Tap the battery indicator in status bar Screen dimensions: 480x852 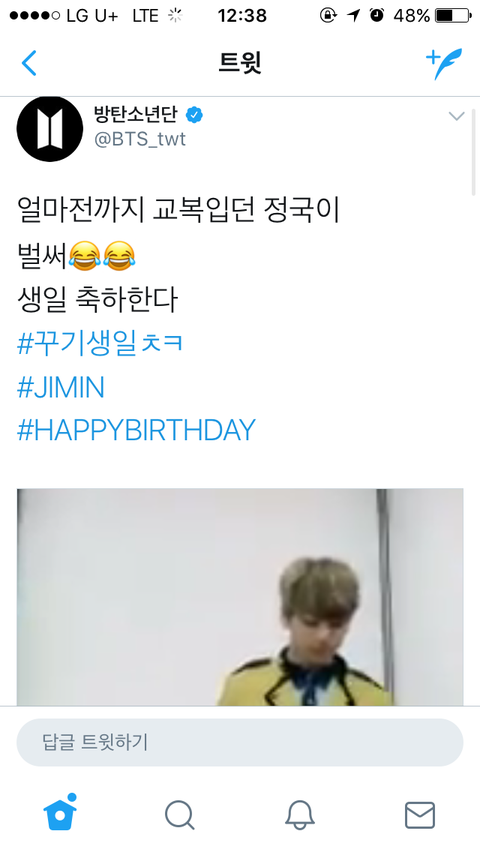click(453, 16)
